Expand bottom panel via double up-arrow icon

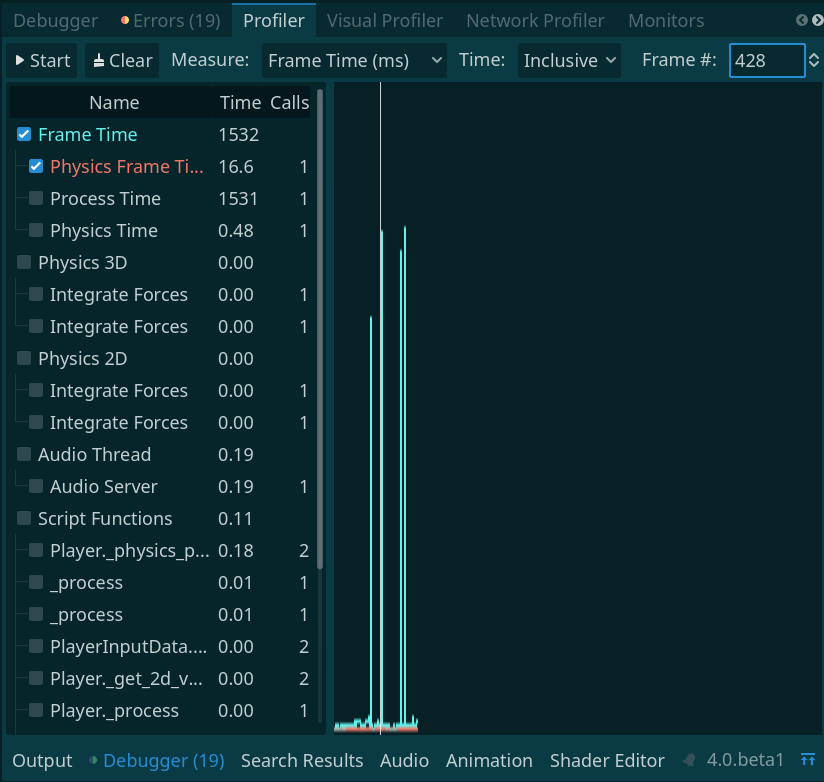[808, 760]
